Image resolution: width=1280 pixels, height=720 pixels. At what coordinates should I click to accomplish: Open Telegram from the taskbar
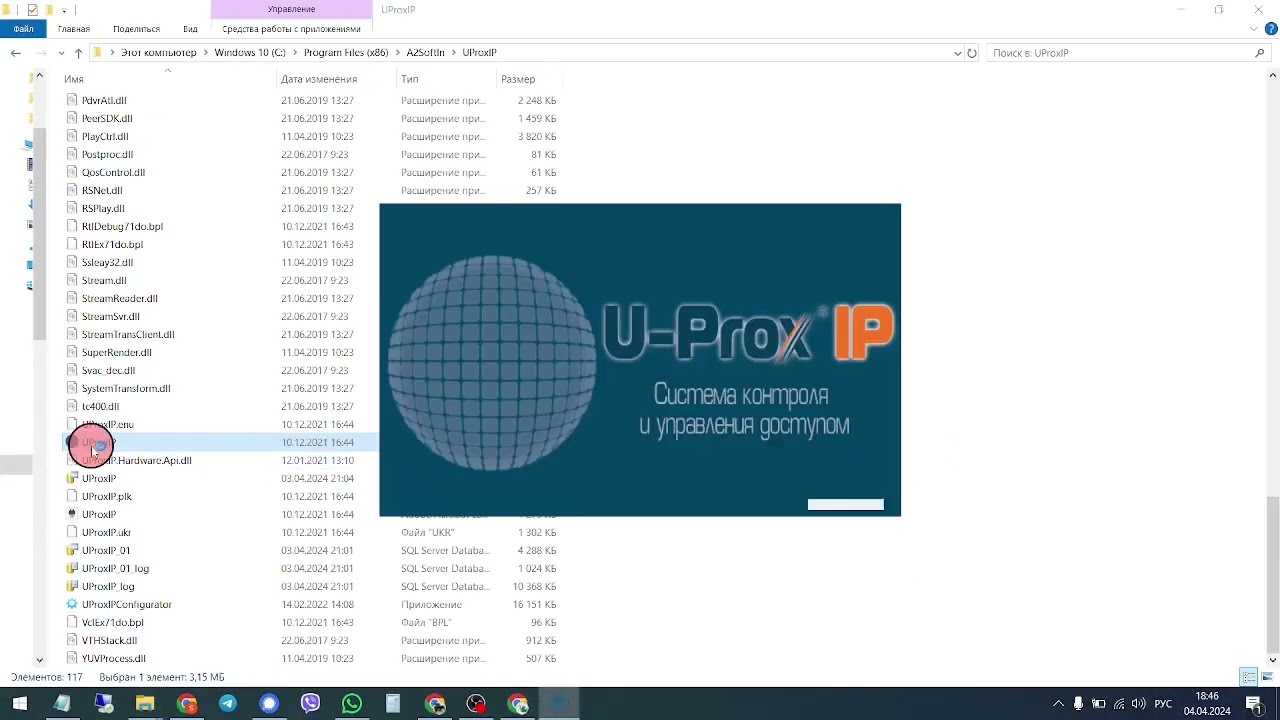point(228,704)
